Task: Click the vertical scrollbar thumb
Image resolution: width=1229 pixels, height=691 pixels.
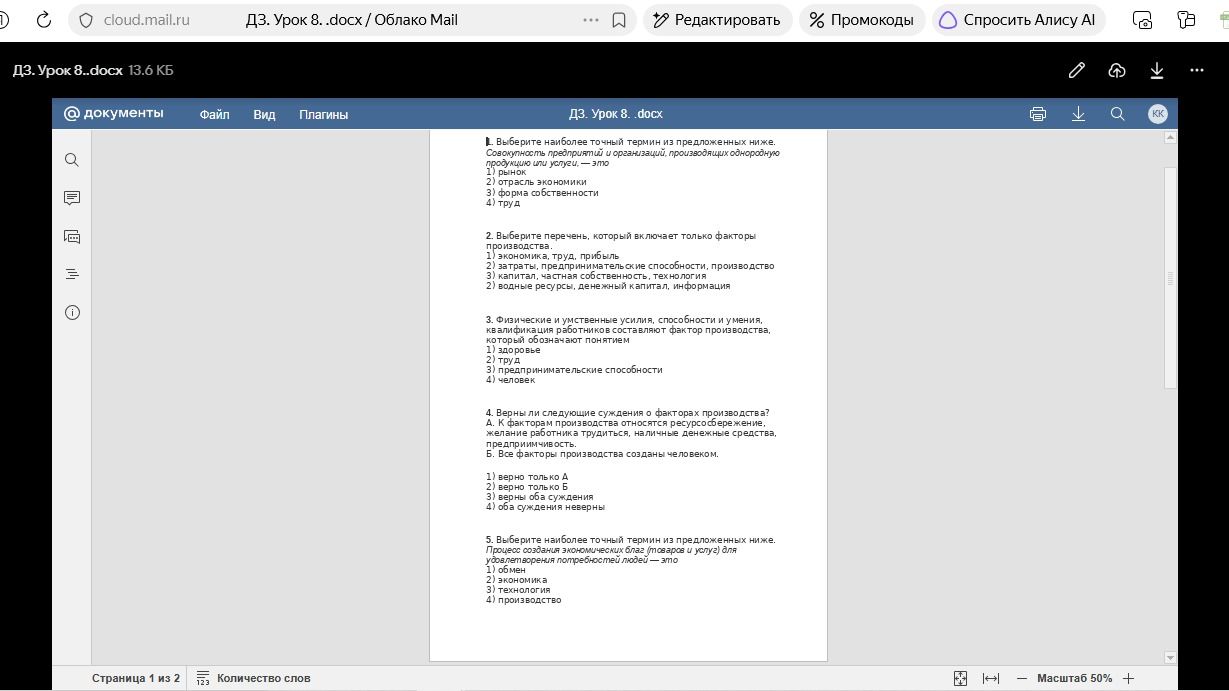Action: point(1171,278)
